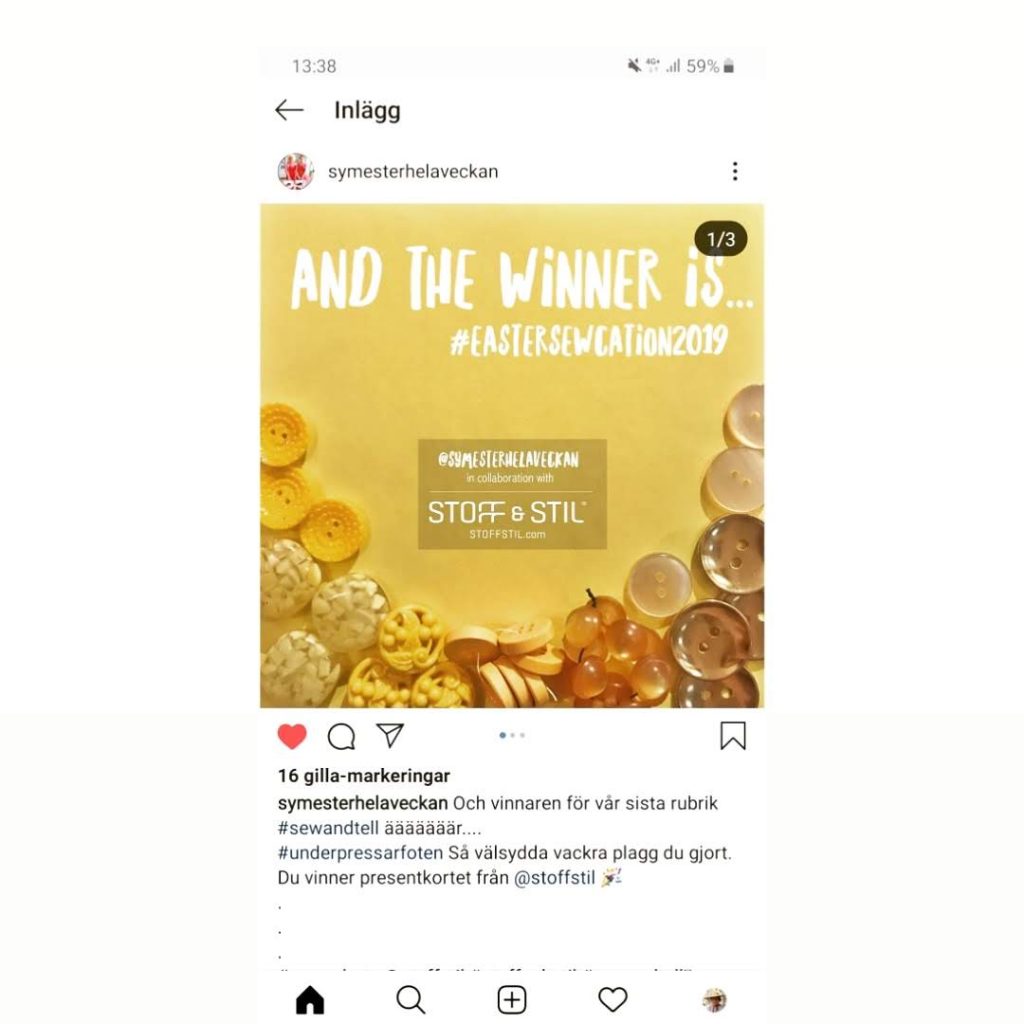Open comments with the speech bubble icon

pos(341,737)
